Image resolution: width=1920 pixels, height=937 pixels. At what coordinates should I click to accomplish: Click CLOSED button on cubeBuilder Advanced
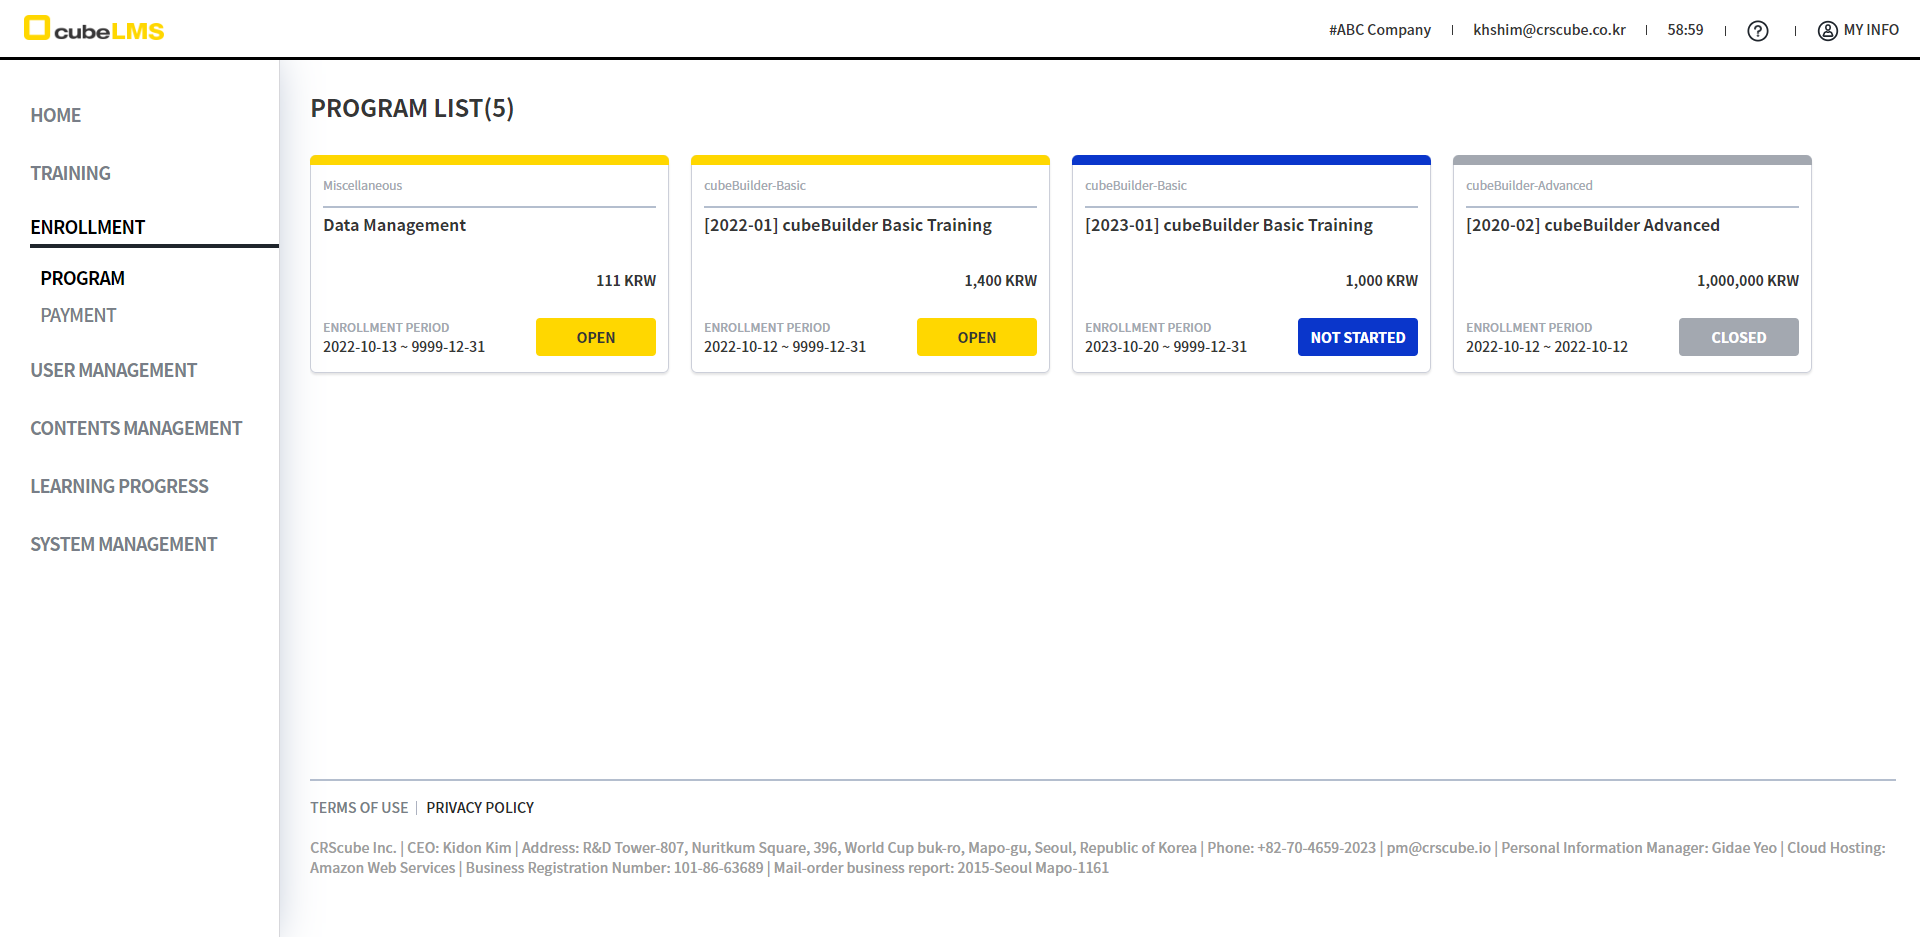(x=1738, y=337)
